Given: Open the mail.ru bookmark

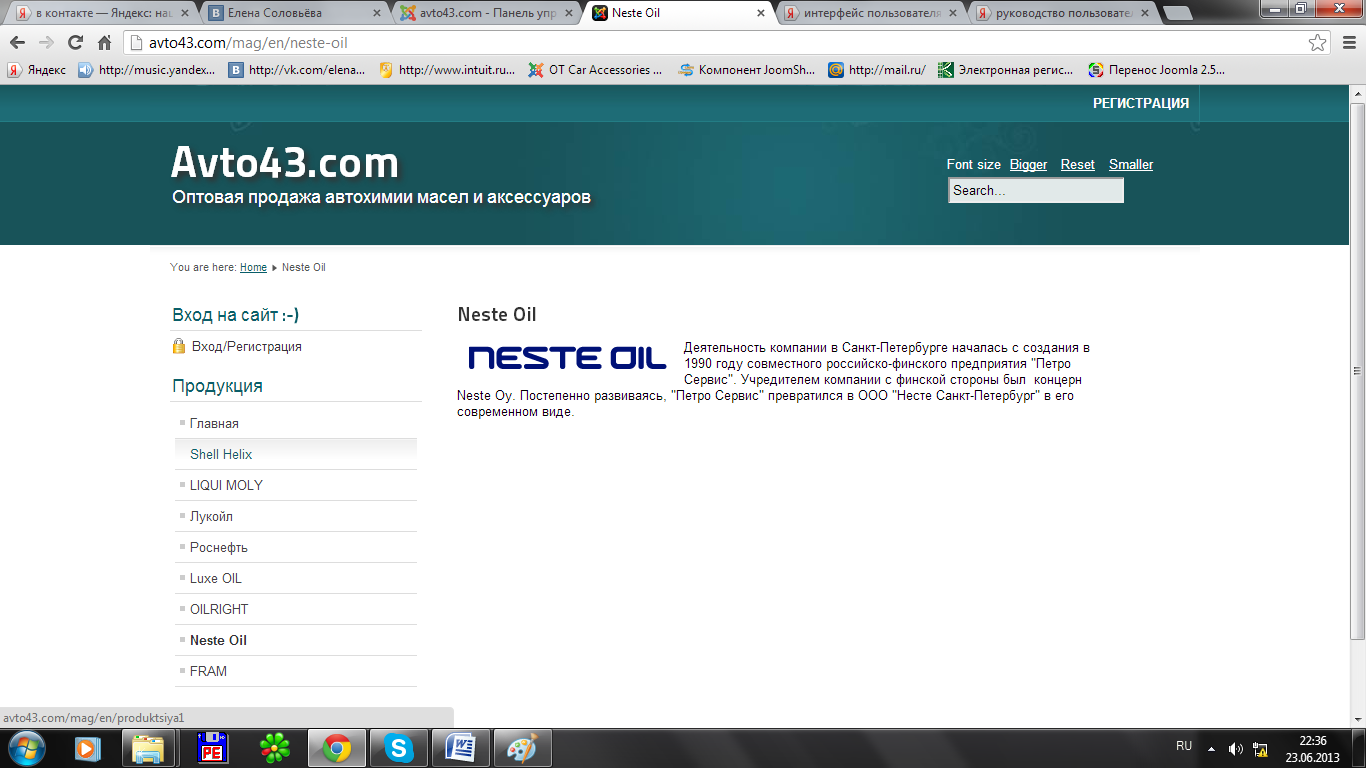Looking at the screenshot, I should tap(877, 70).
